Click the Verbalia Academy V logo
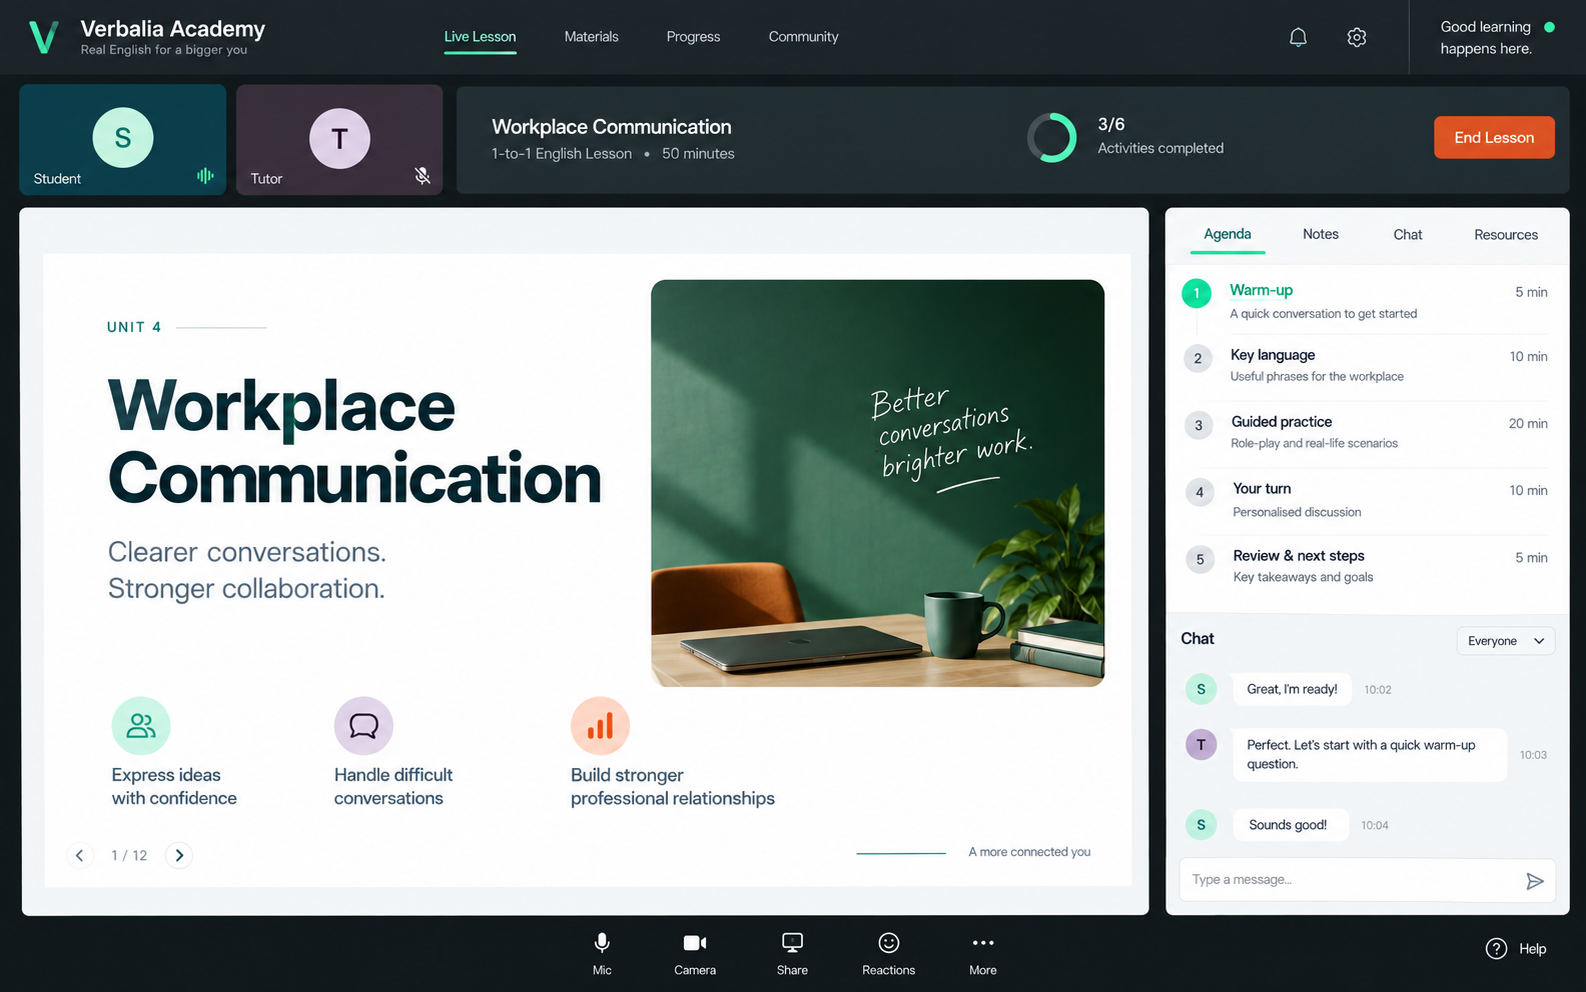Screen dimensions: 1586x992 [43, 37]
